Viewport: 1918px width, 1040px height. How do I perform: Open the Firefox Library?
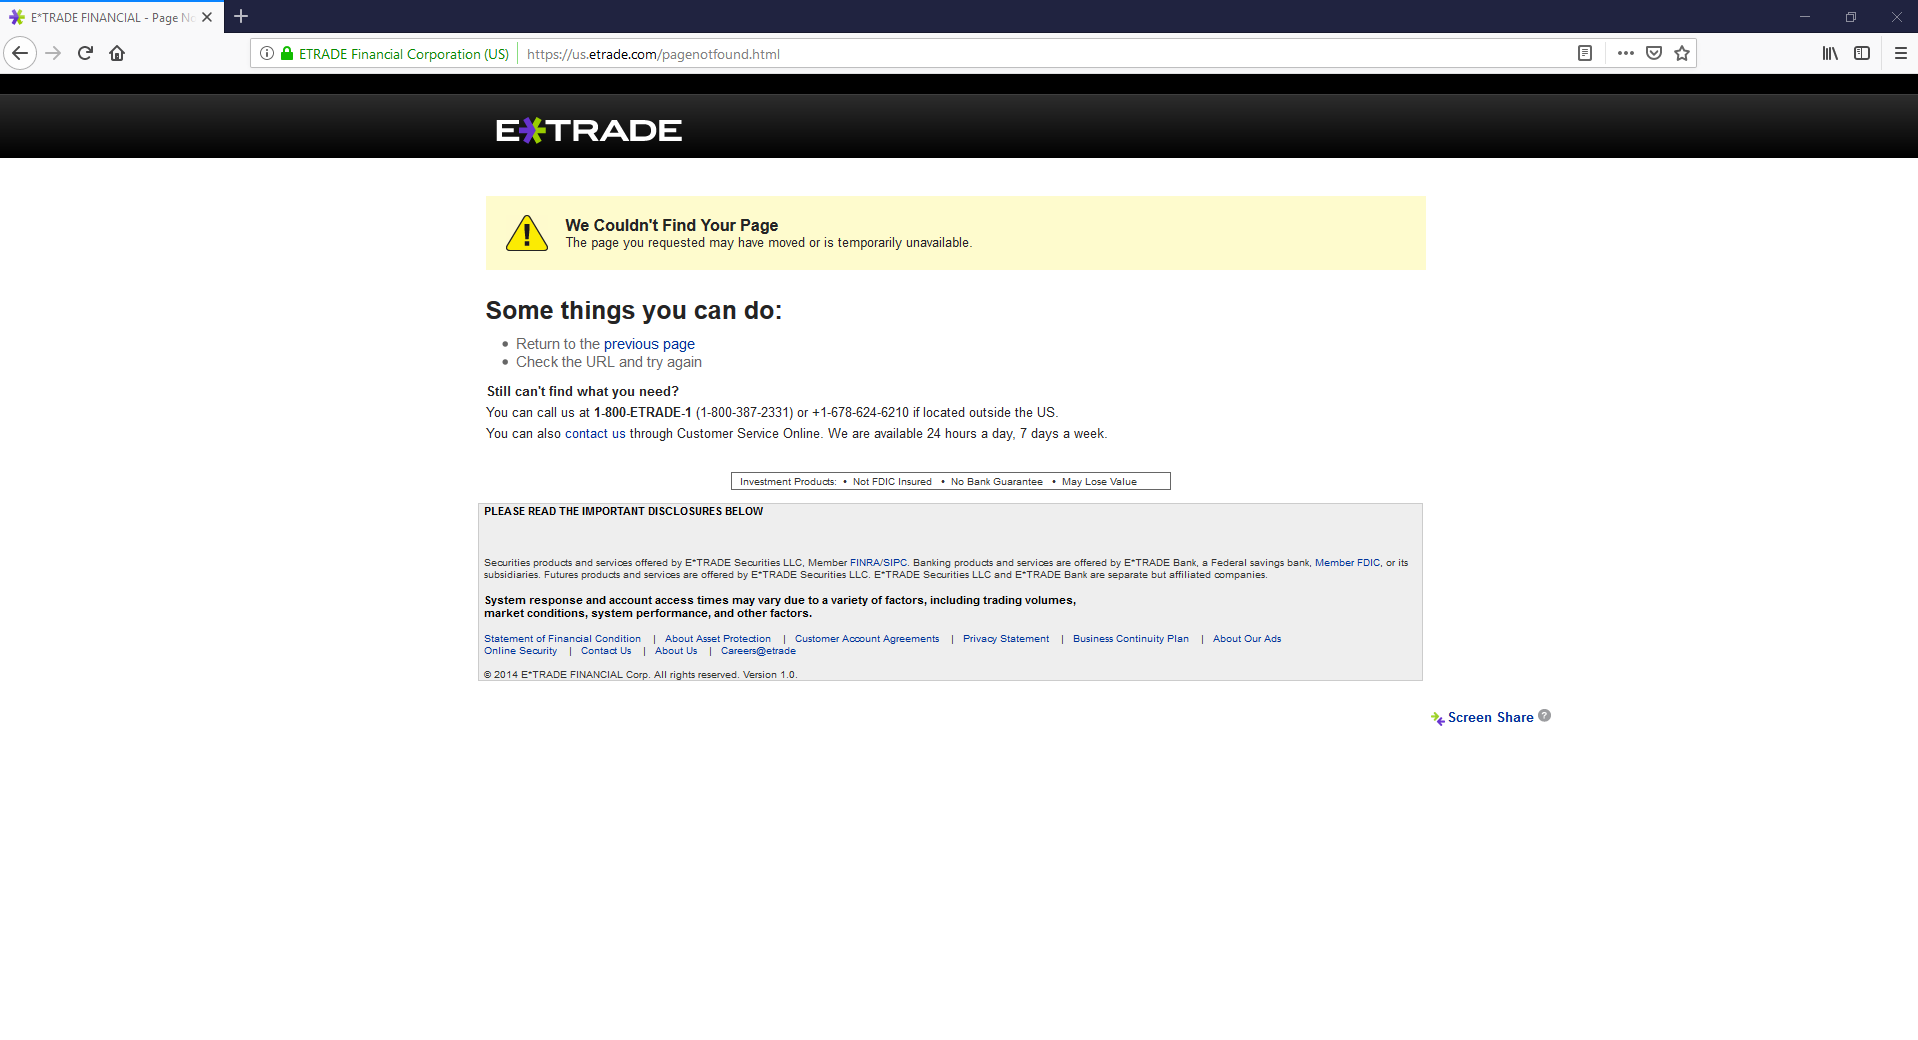pos(1830,53)
